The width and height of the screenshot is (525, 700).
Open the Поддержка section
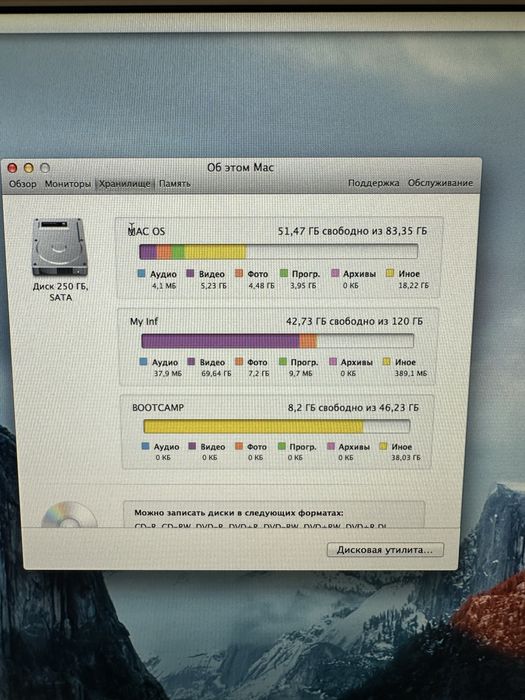tap(373, 183)
